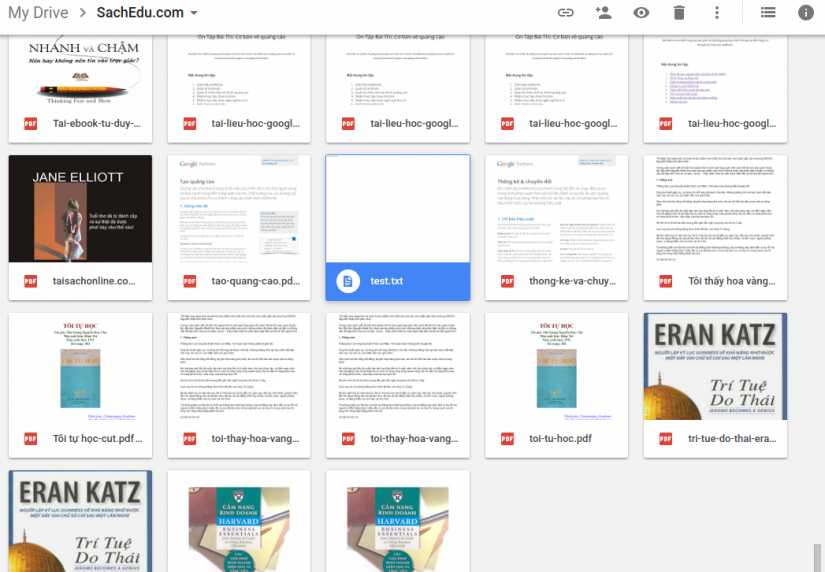Click PDF icon next to toi-tu-hoc.pdf
This screenshot has height=572, width=825.
507,439
